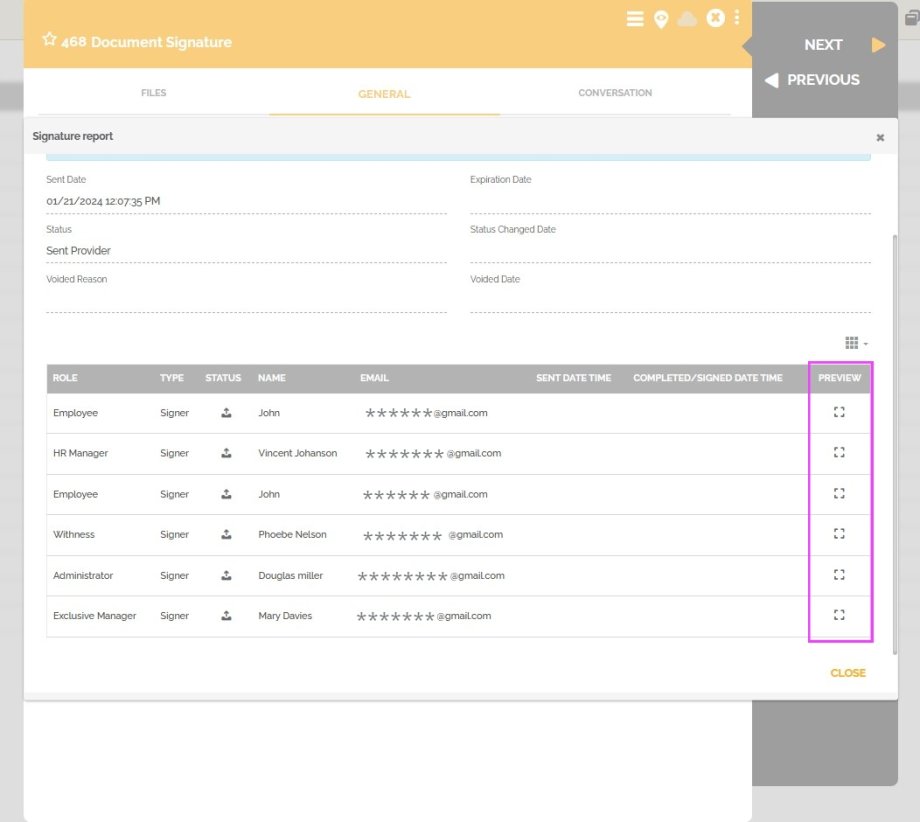
Task: Click the PREVIOUS button
Action: coord(822,80)
